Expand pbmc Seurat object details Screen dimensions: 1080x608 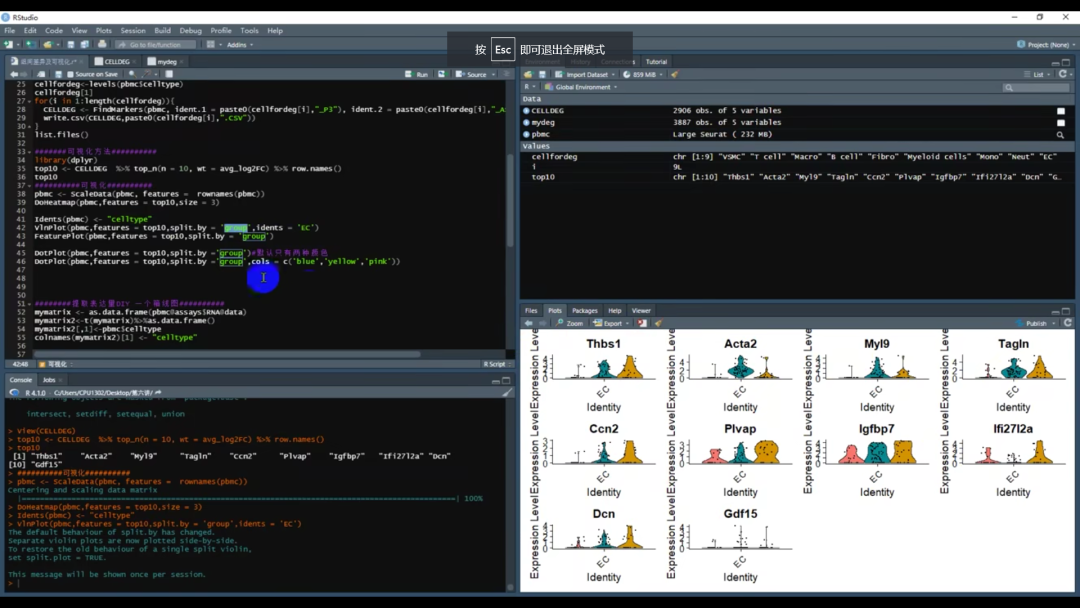(x=526, y=134)
